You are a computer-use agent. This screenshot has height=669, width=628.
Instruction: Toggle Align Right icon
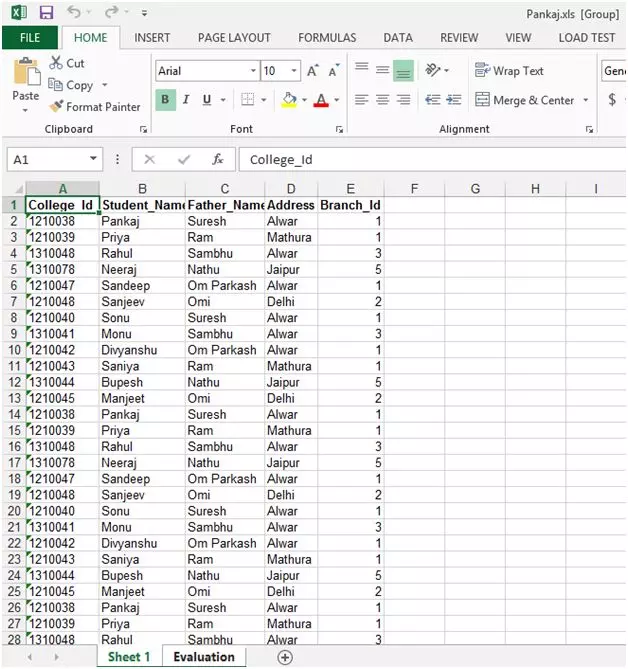tap(404, 100)
